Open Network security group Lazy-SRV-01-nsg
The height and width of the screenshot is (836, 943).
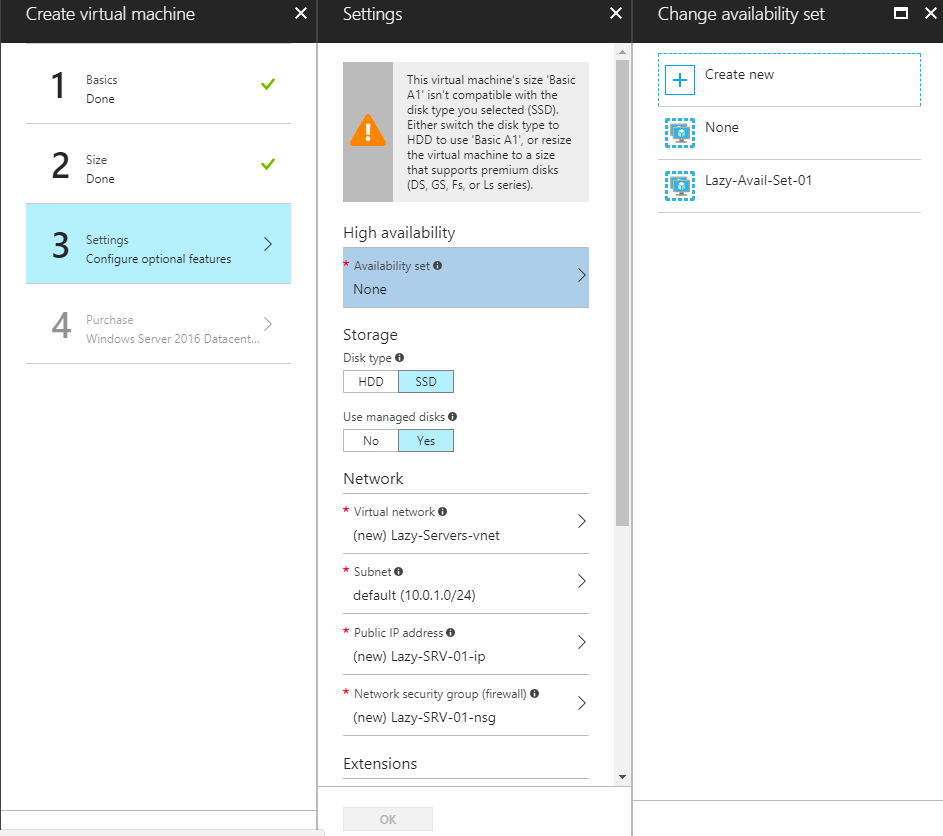pos(465,705)
